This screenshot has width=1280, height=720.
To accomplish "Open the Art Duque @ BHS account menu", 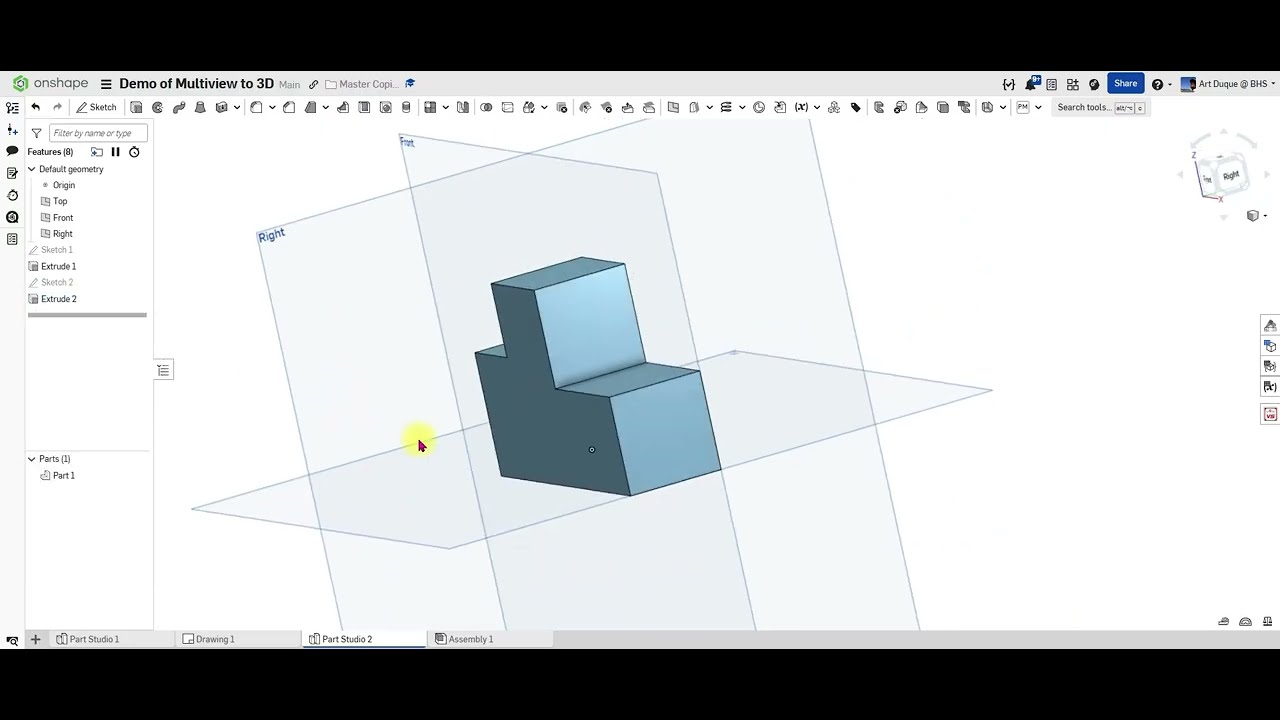I will (1228, 84).
